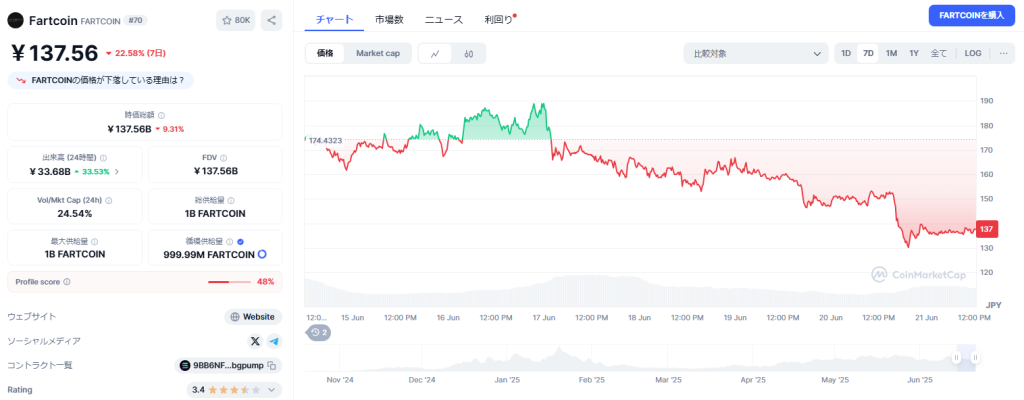The image size is (1024, 400).
Task: Open the Telegram social media icon
Action: pos(274,341)
